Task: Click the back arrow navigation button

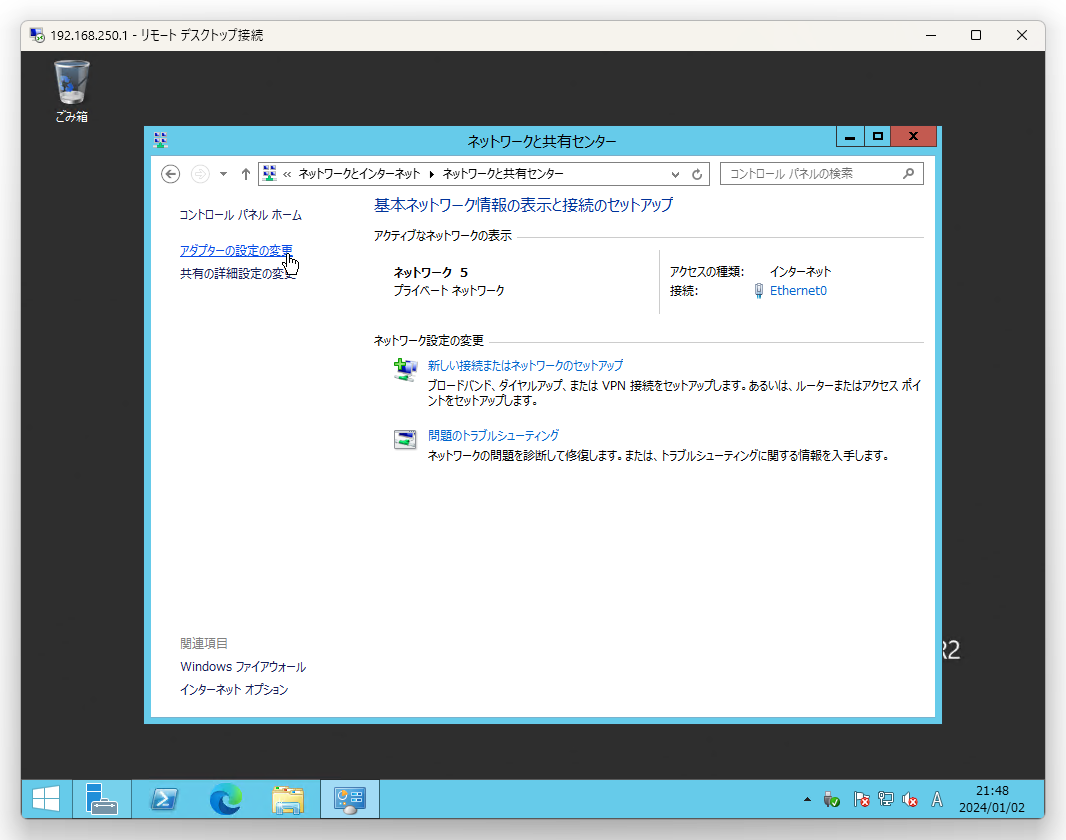Action: coord(171,174)
